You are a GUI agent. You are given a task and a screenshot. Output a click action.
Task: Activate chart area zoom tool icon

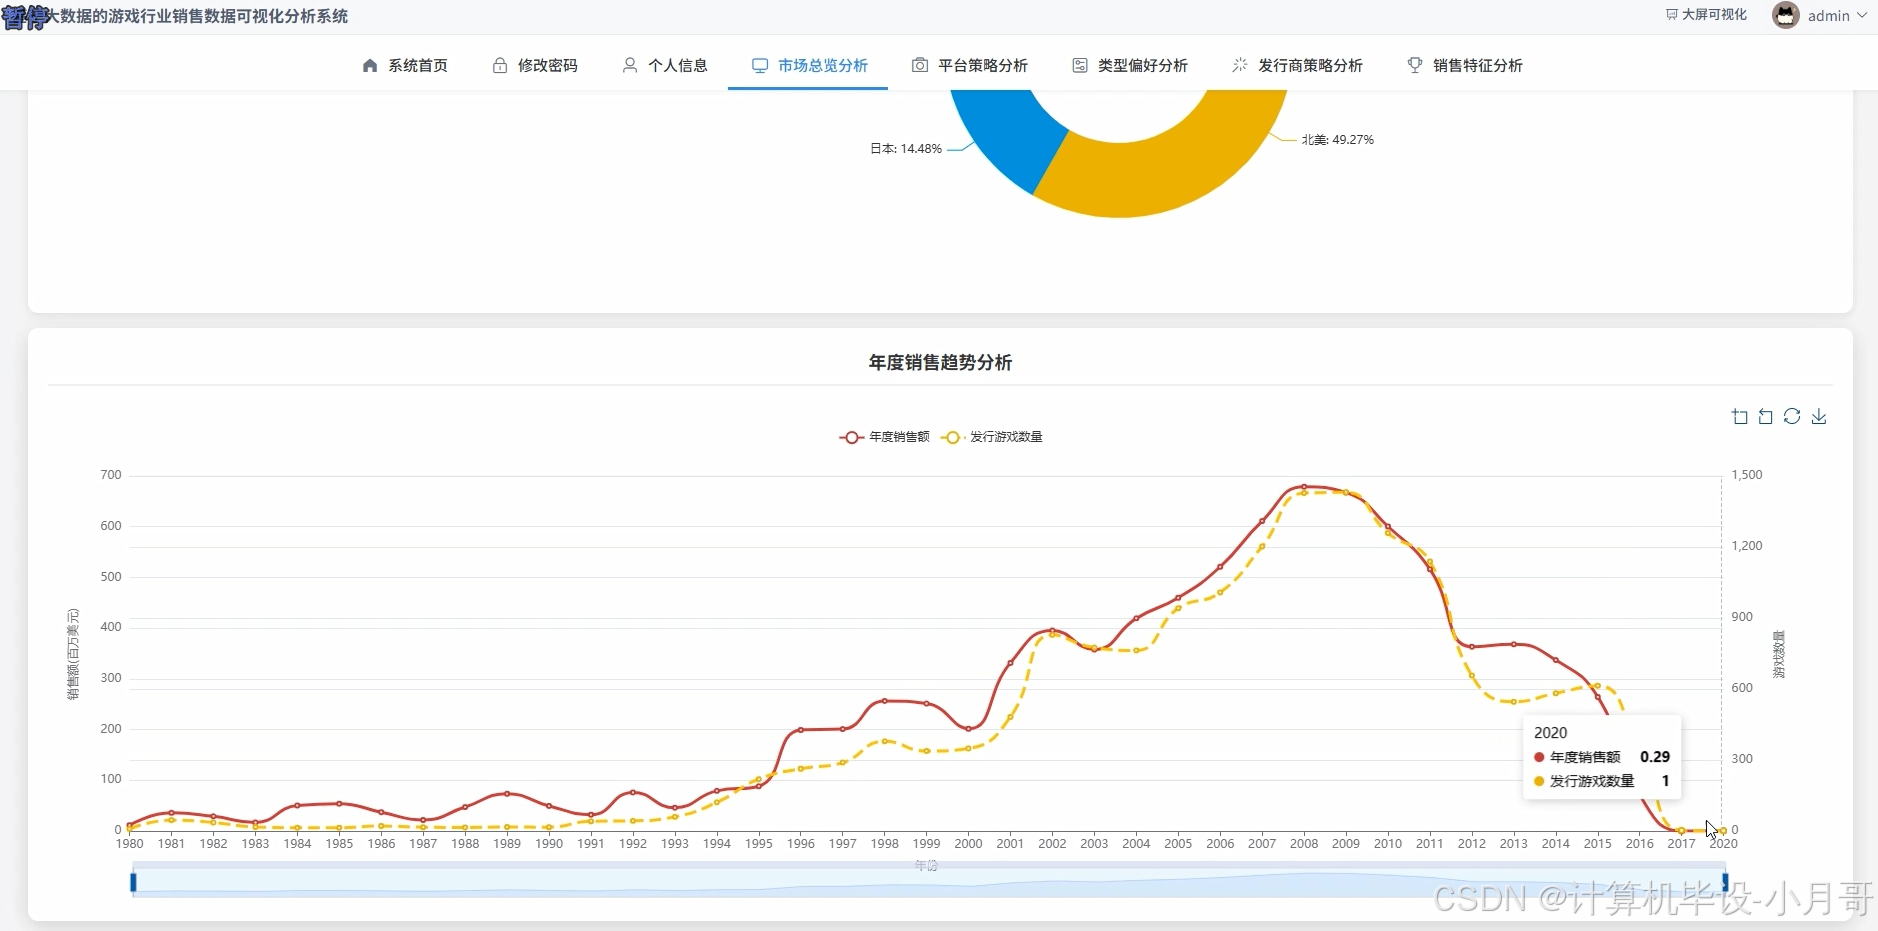click(1740, 417)
